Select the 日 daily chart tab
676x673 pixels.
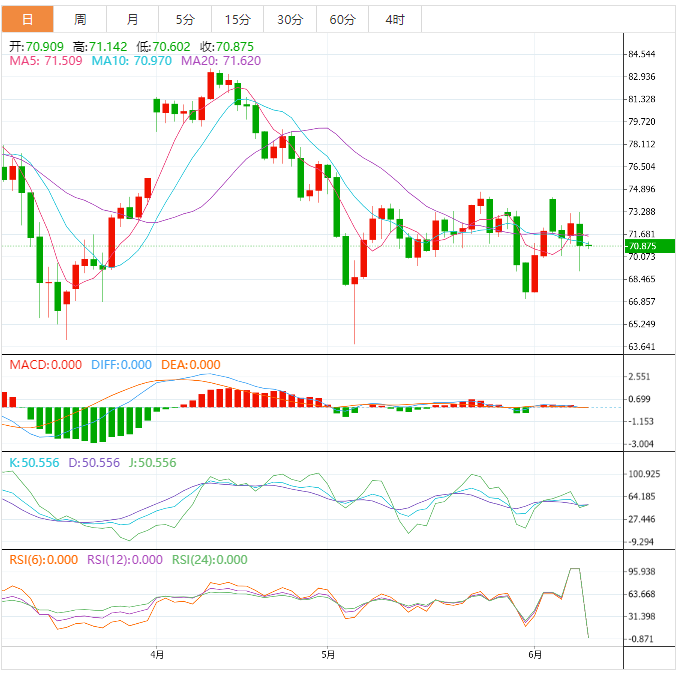[x=26, y=19]
